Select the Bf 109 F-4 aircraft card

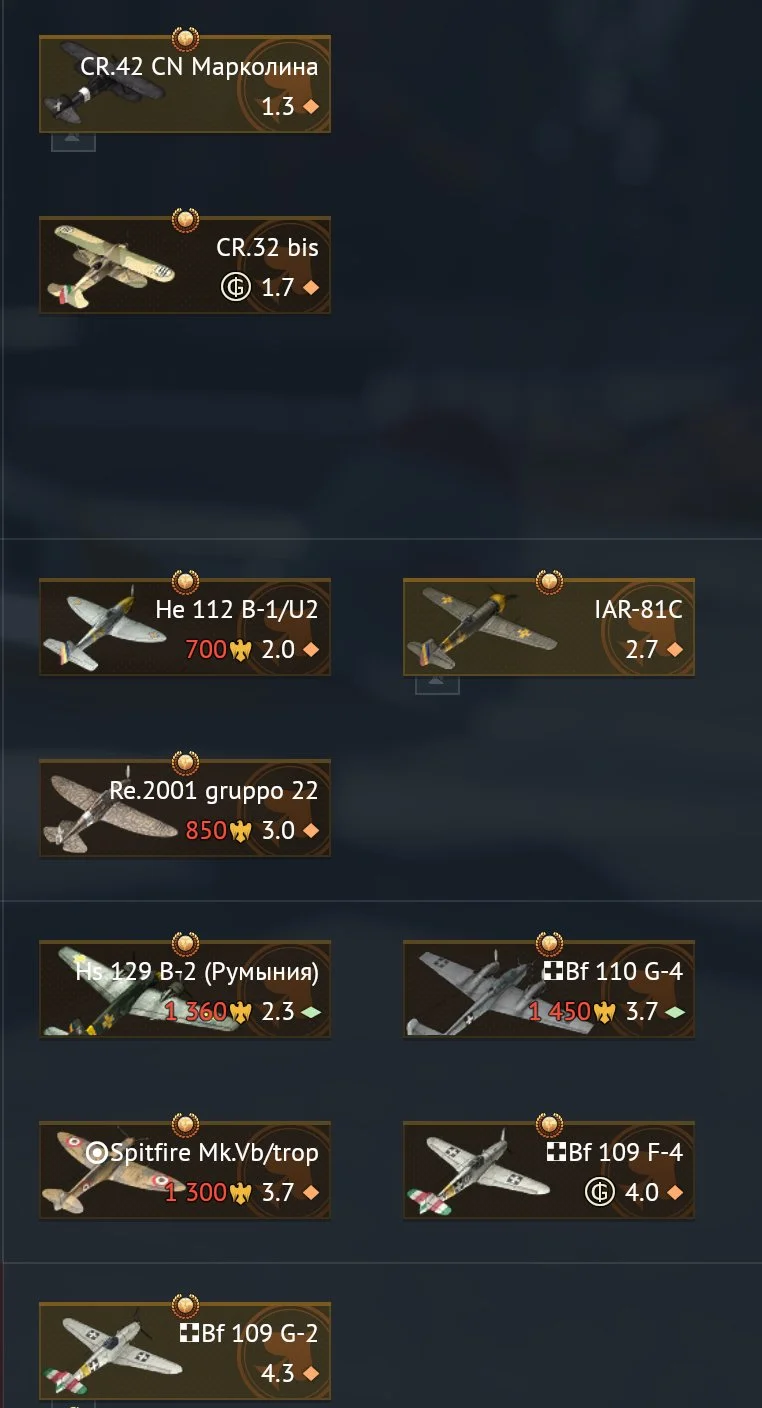pos(549,1170)
